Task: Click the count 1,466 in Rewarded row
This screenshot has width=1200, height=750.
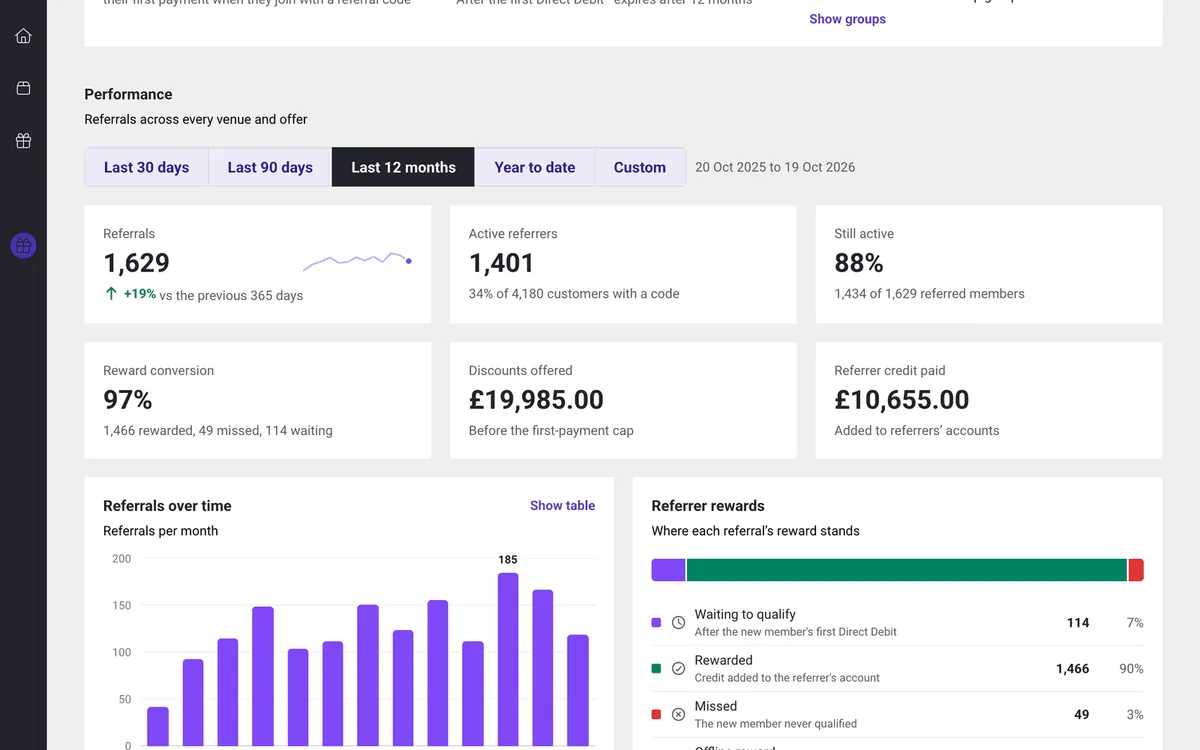Action: (1073, 668)
